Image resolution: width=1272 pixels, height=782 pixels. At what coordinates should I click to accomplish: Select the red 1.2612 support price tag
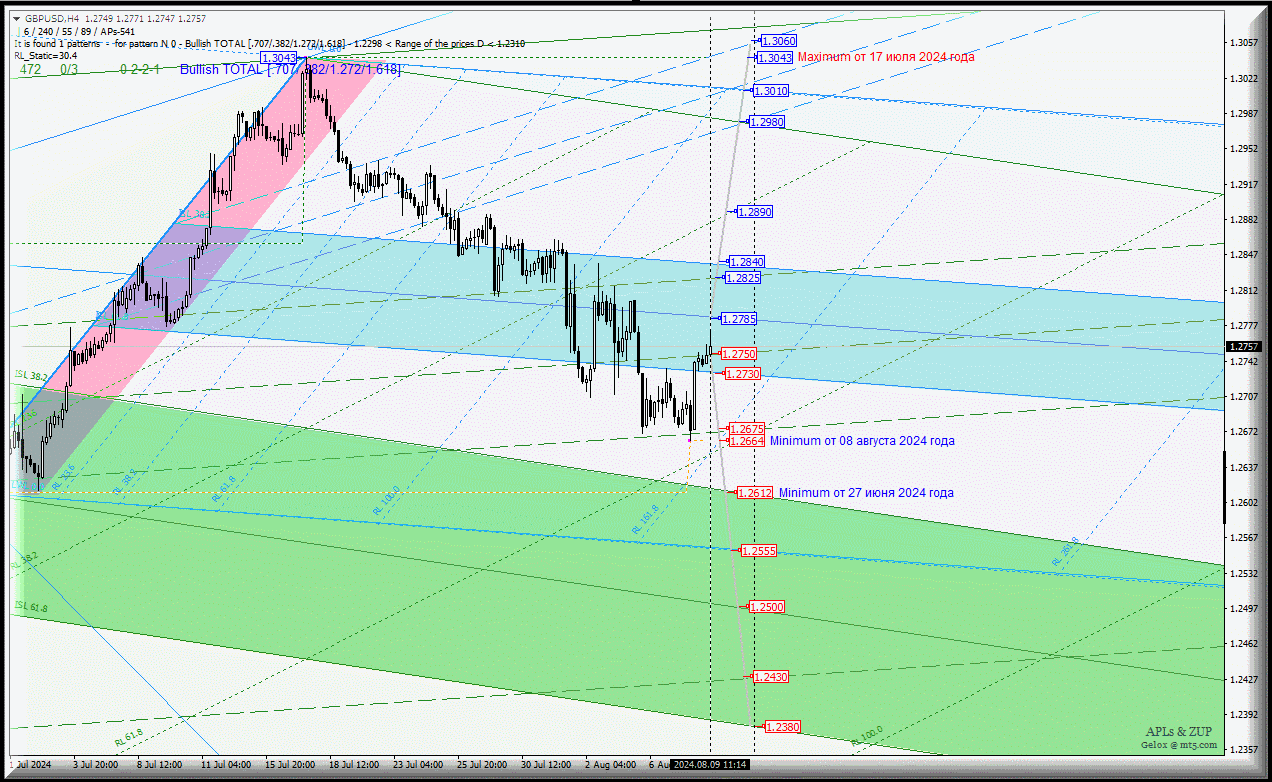pos(755,493)
